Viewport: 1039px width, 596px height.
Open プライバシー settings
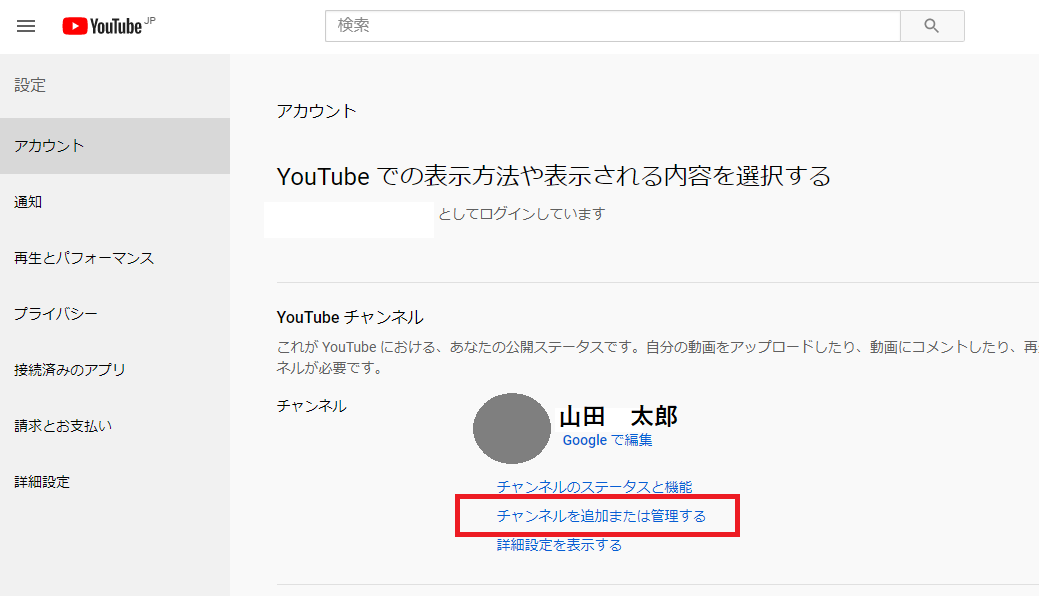click(115, 314)
